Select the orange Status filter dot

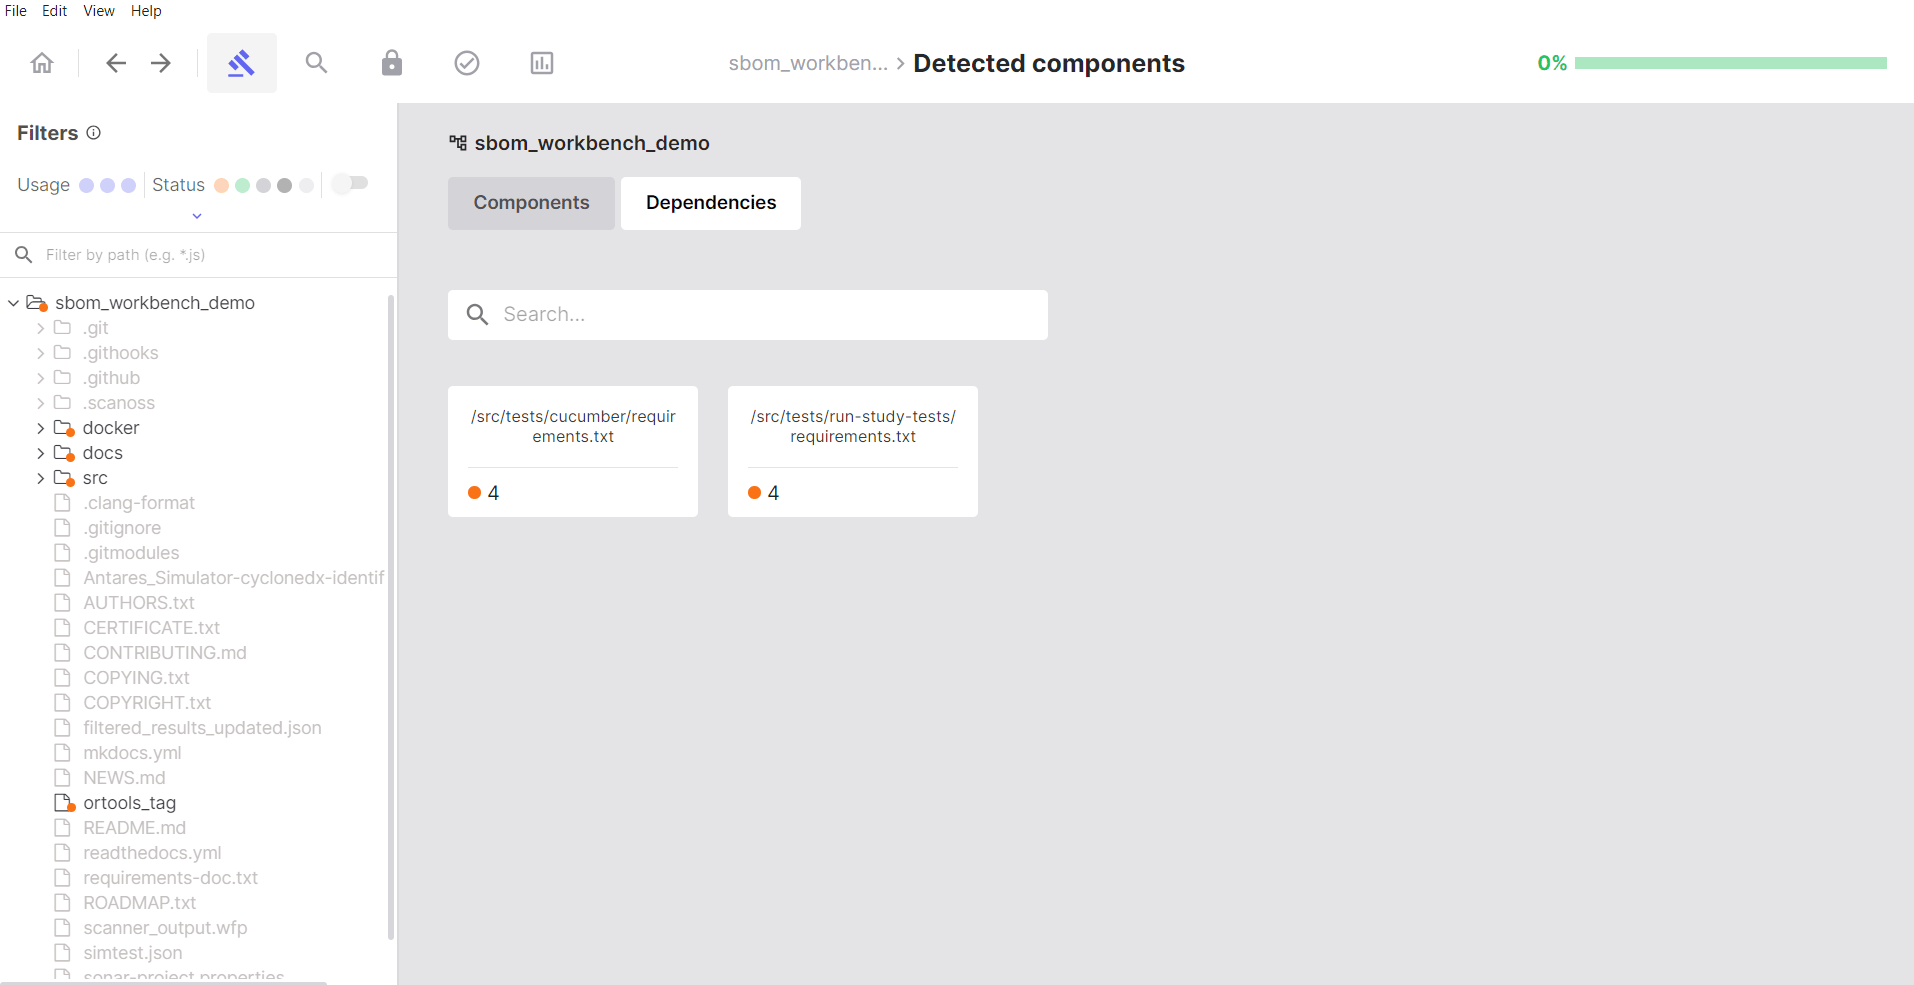click(221, 185)
